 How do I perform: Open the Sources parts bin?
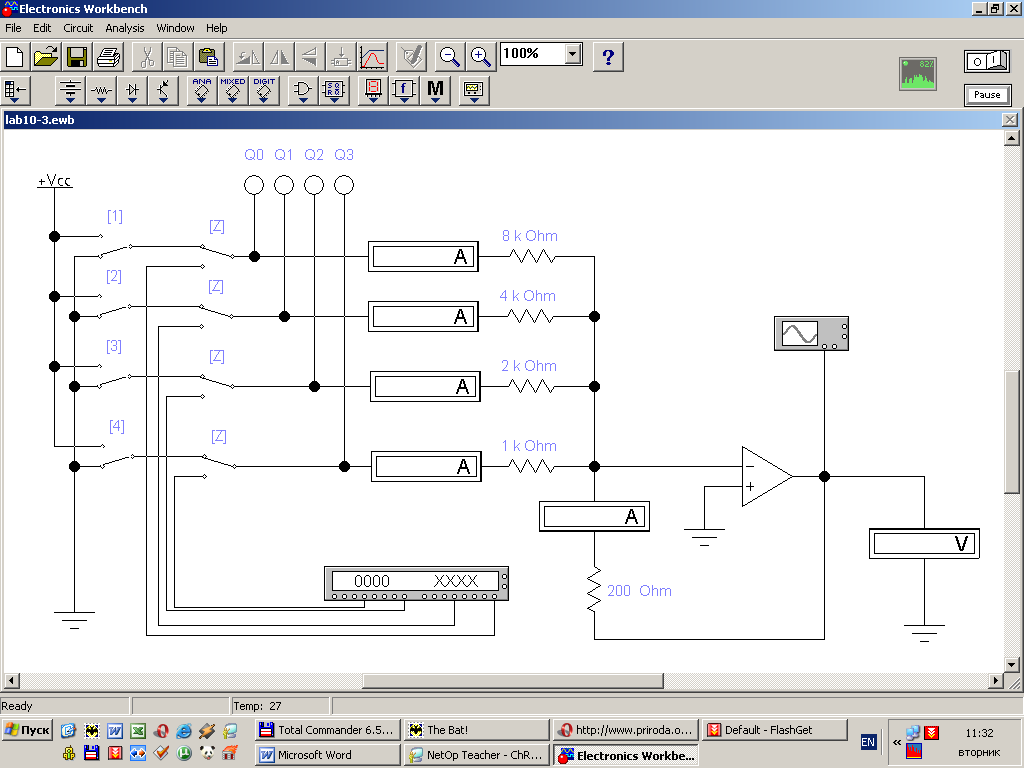coord(70,90)
